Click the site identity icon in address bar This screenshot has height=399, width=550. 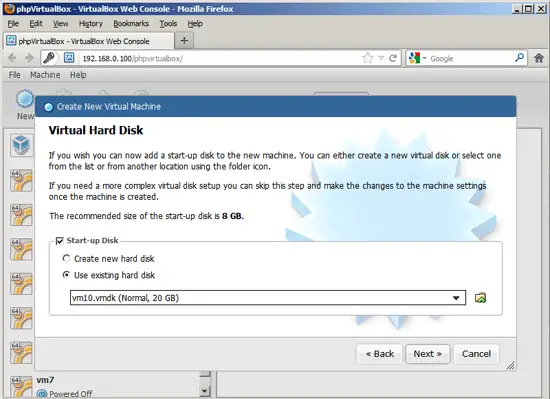69,58
